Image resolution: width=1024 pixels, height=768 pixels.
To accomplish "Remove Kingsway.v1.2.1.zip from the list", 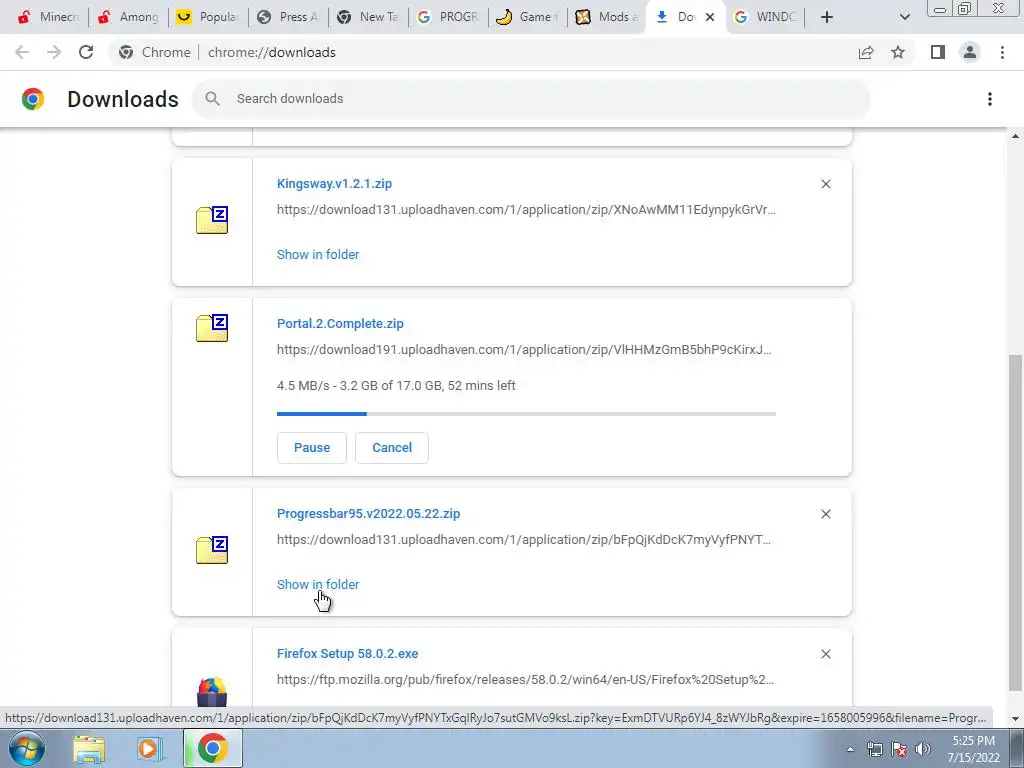I will pyautogui.click(x=826, y=184).
